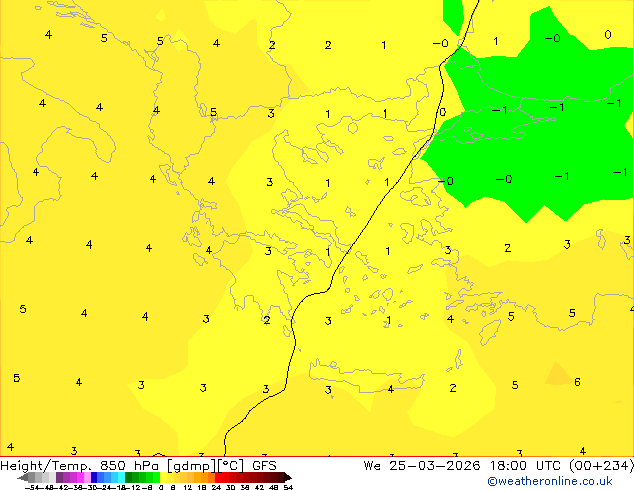Pick the bright red swatch in the legend
This screenshot has height=490, width=634.
tap(218, 477)
